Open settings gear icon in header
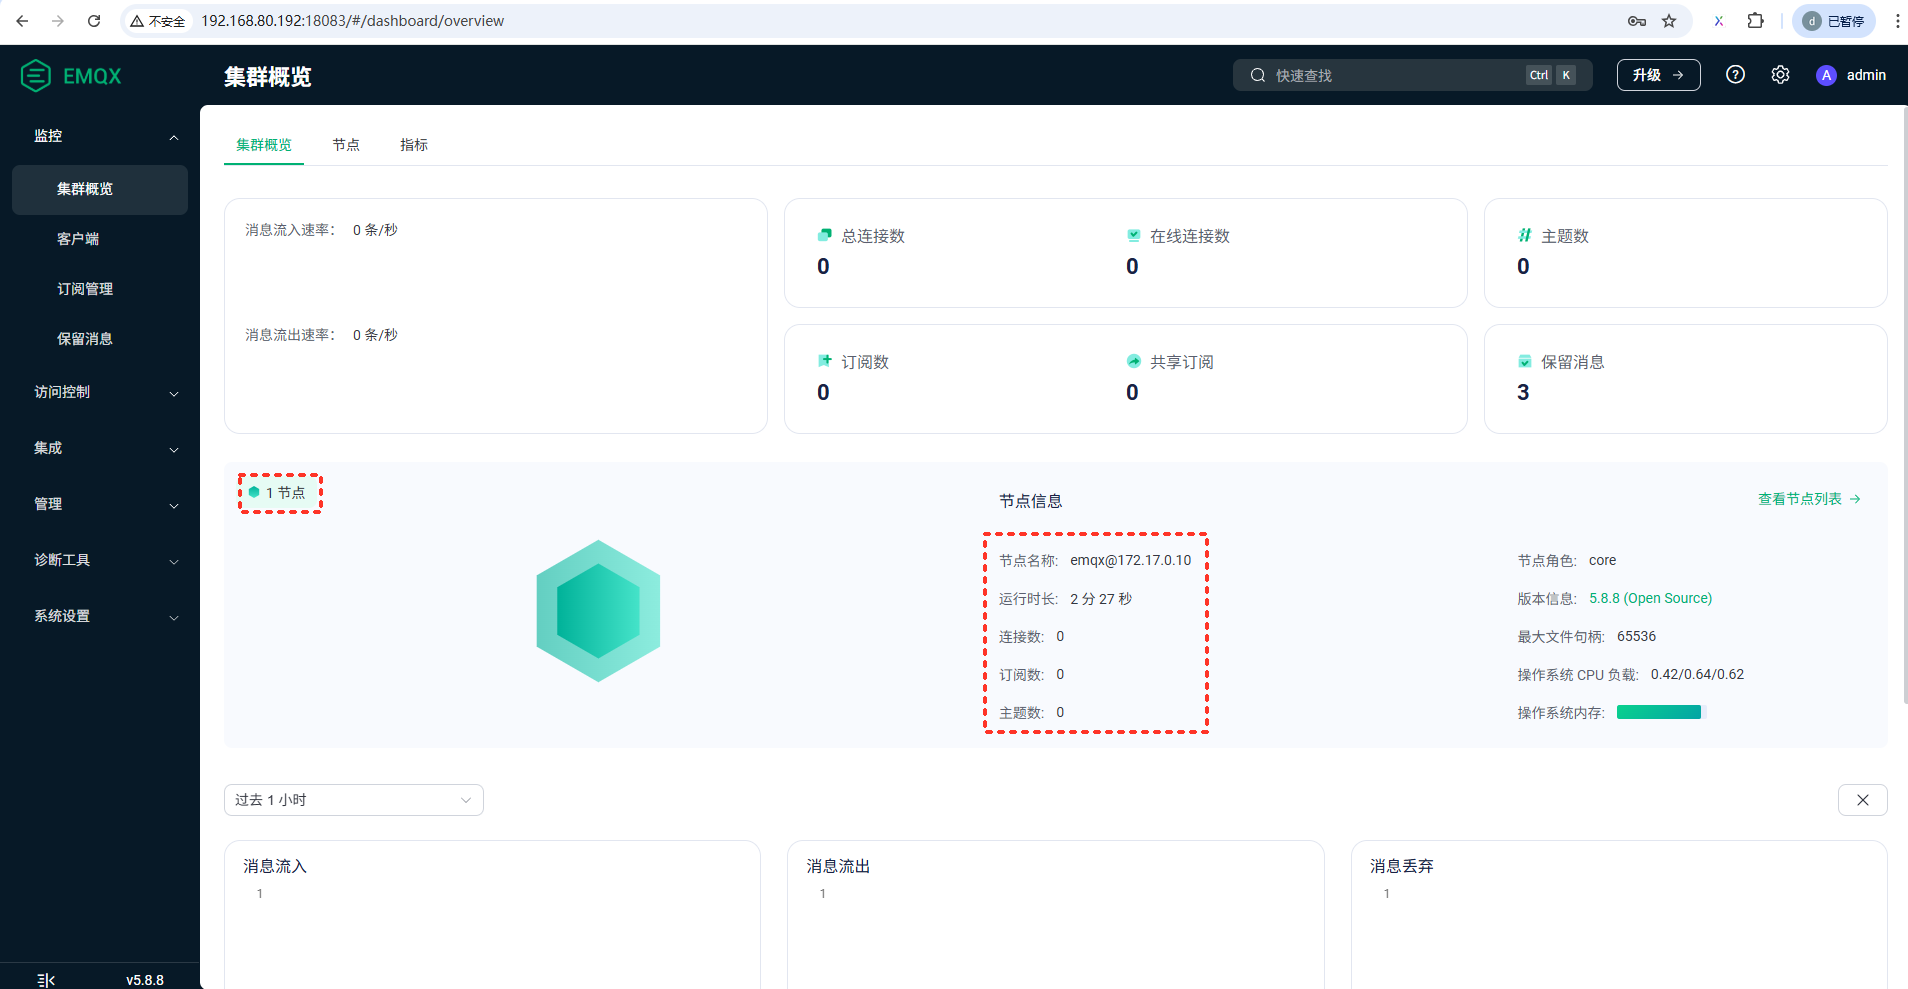The height and width of the screenshot is (989, 1908). pyautogui.click(x=1780, y=75)
